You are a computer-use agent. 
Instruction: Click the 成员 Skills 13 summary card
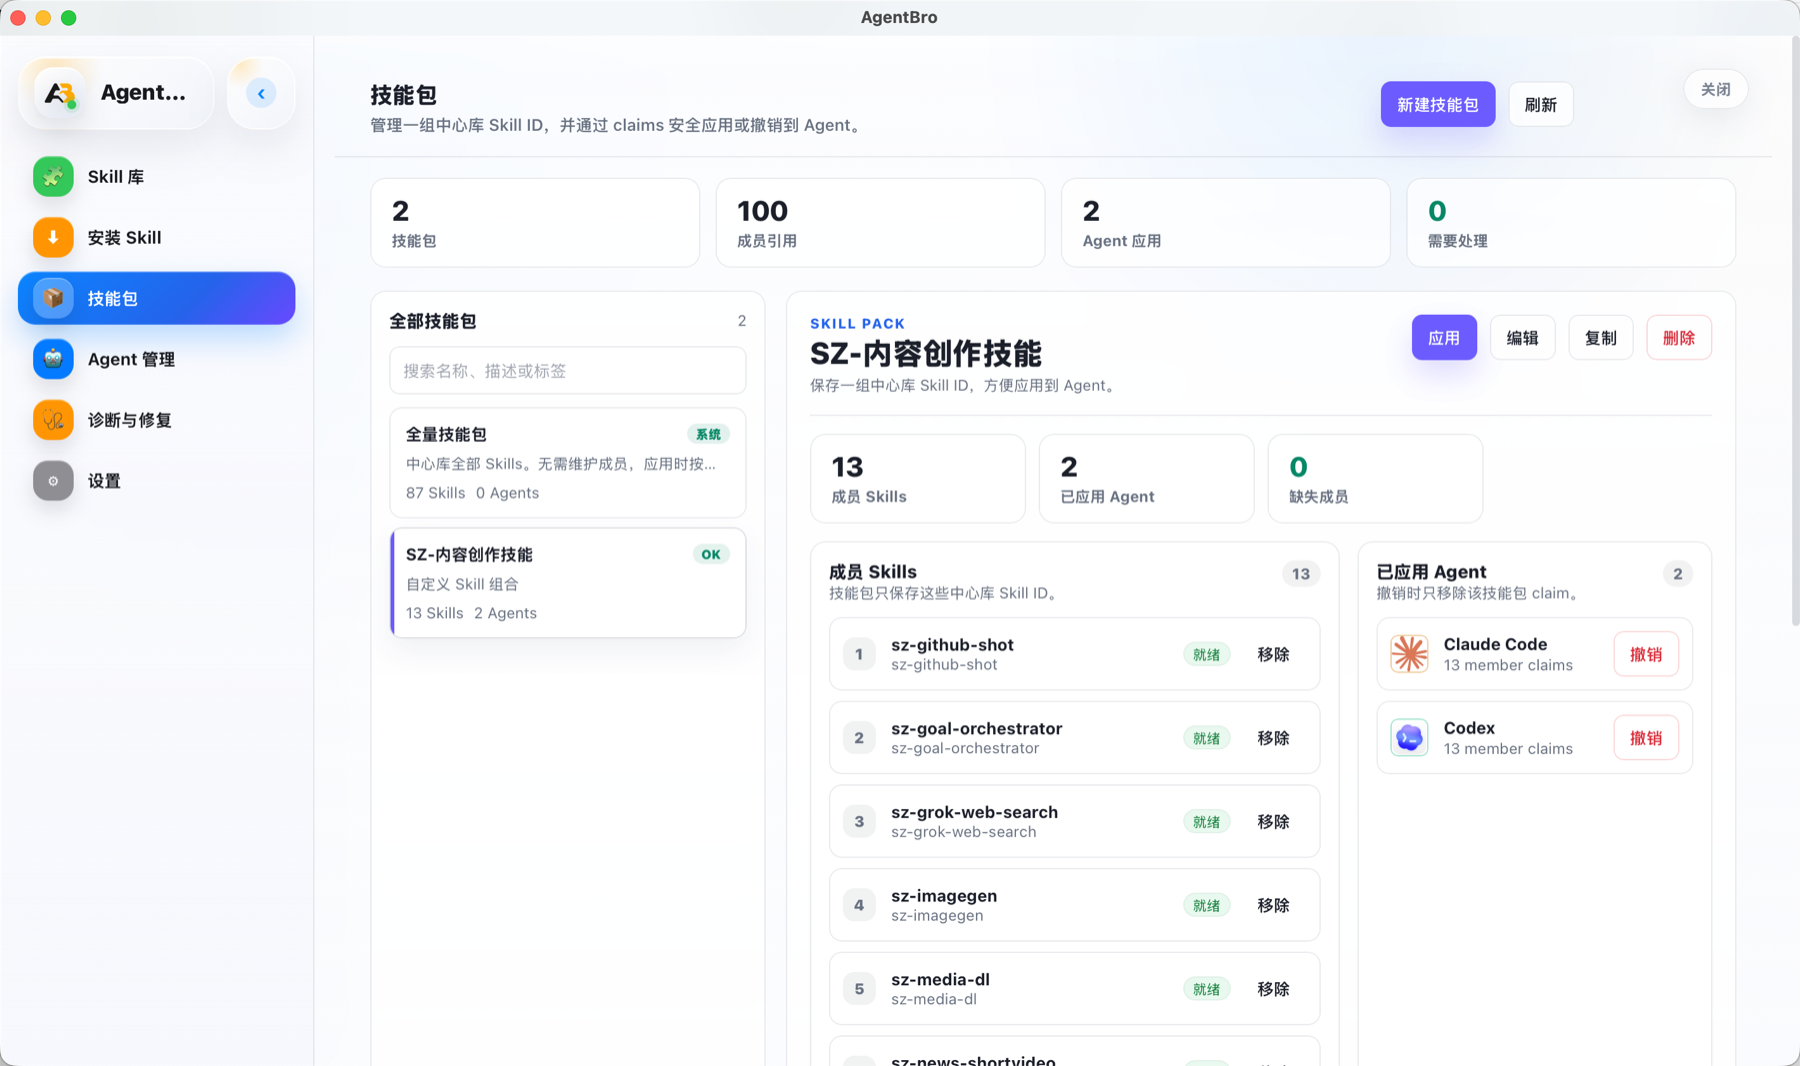[x=918, y=479]
